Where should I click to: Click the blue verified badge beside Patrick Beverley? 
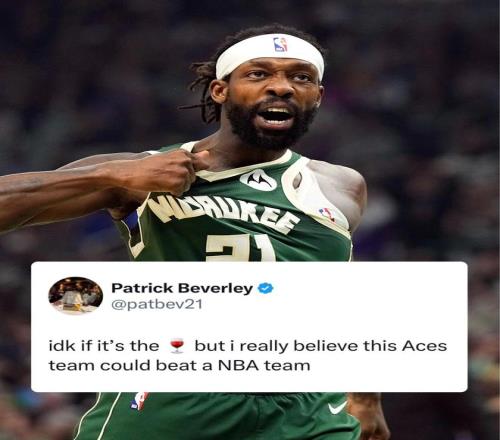point(265,288)
